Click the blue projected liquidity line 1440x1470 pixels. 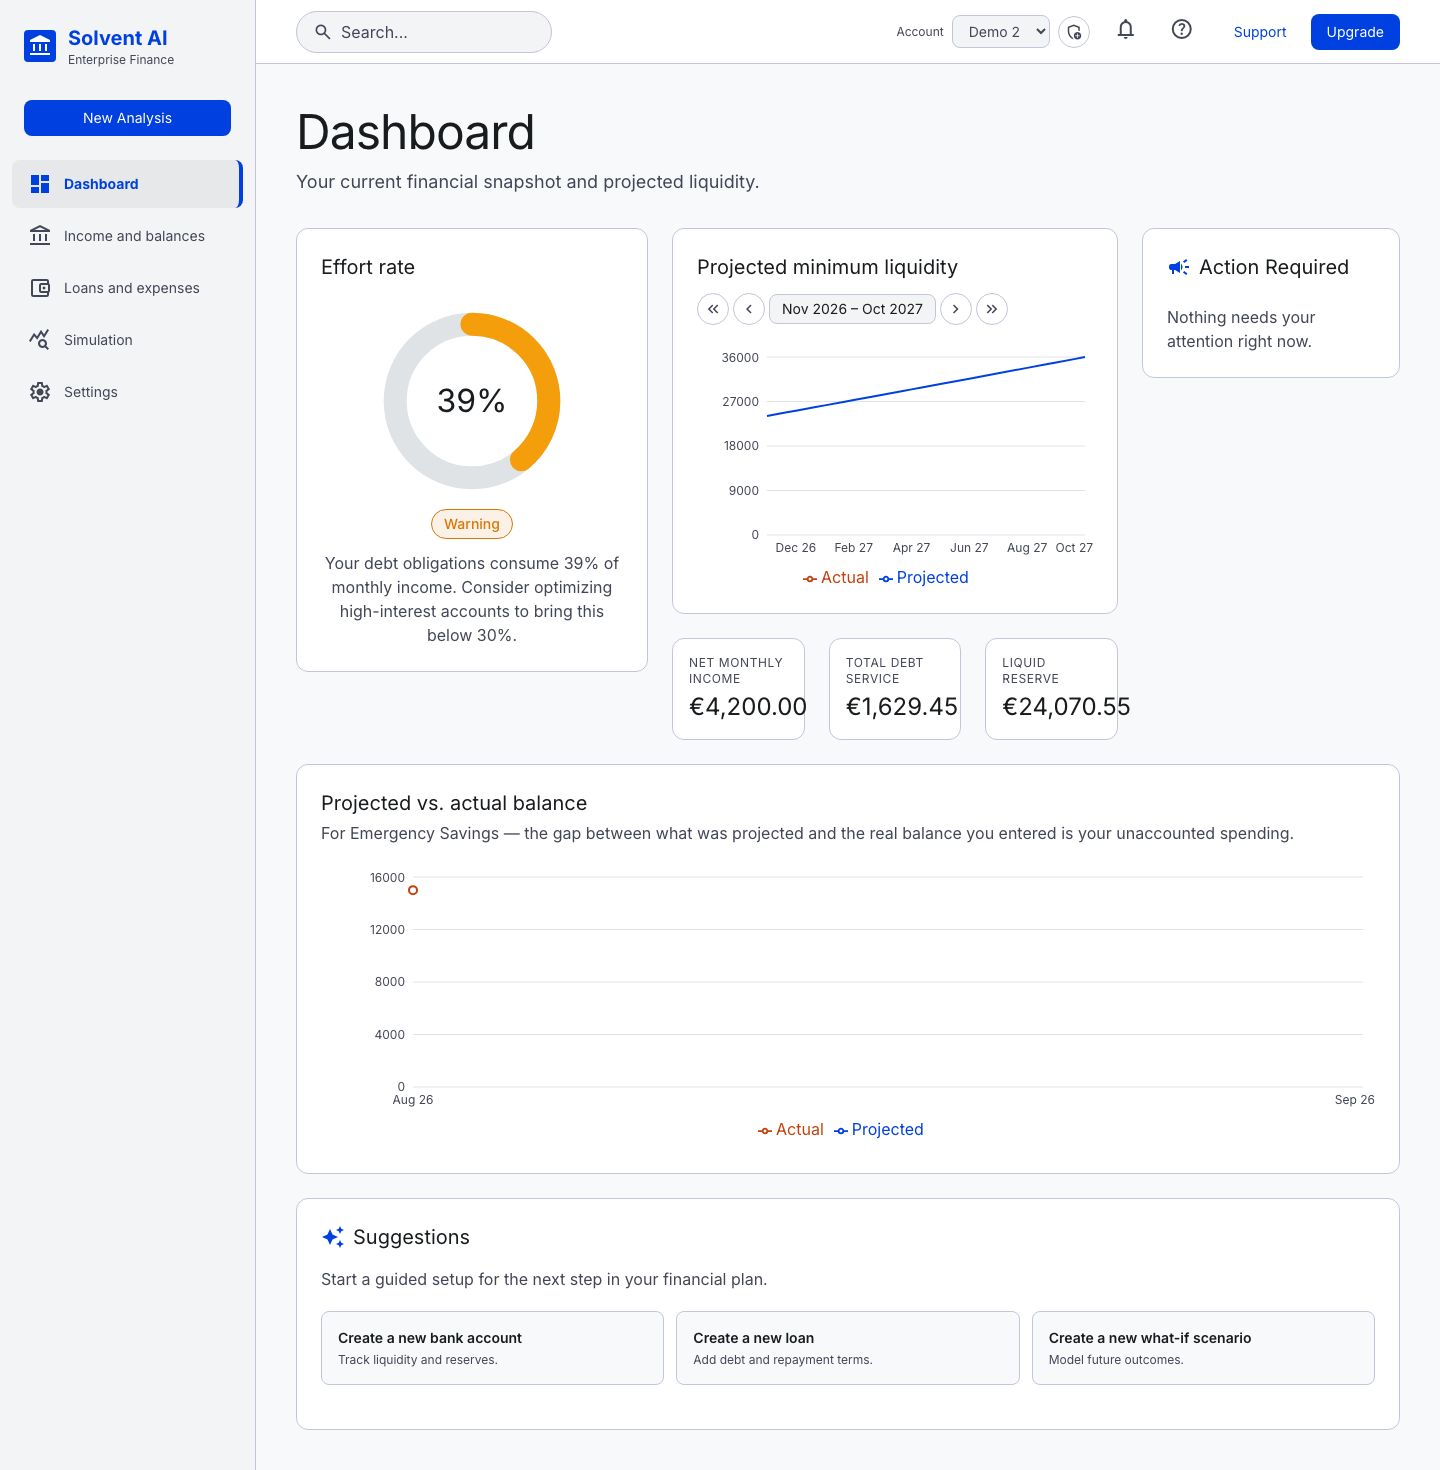[926, 386]
